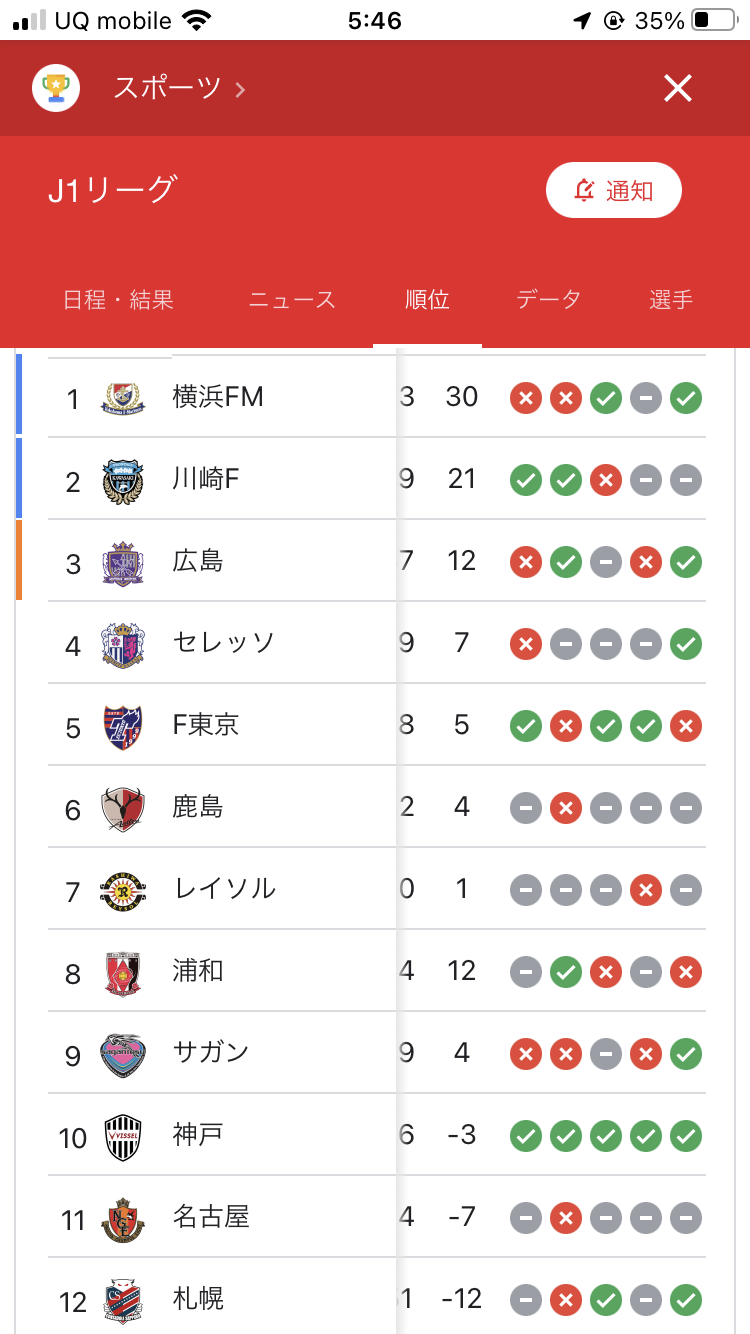Open the ニュース tab
This screenshot has height=1334, width=750.
[292, 299]
